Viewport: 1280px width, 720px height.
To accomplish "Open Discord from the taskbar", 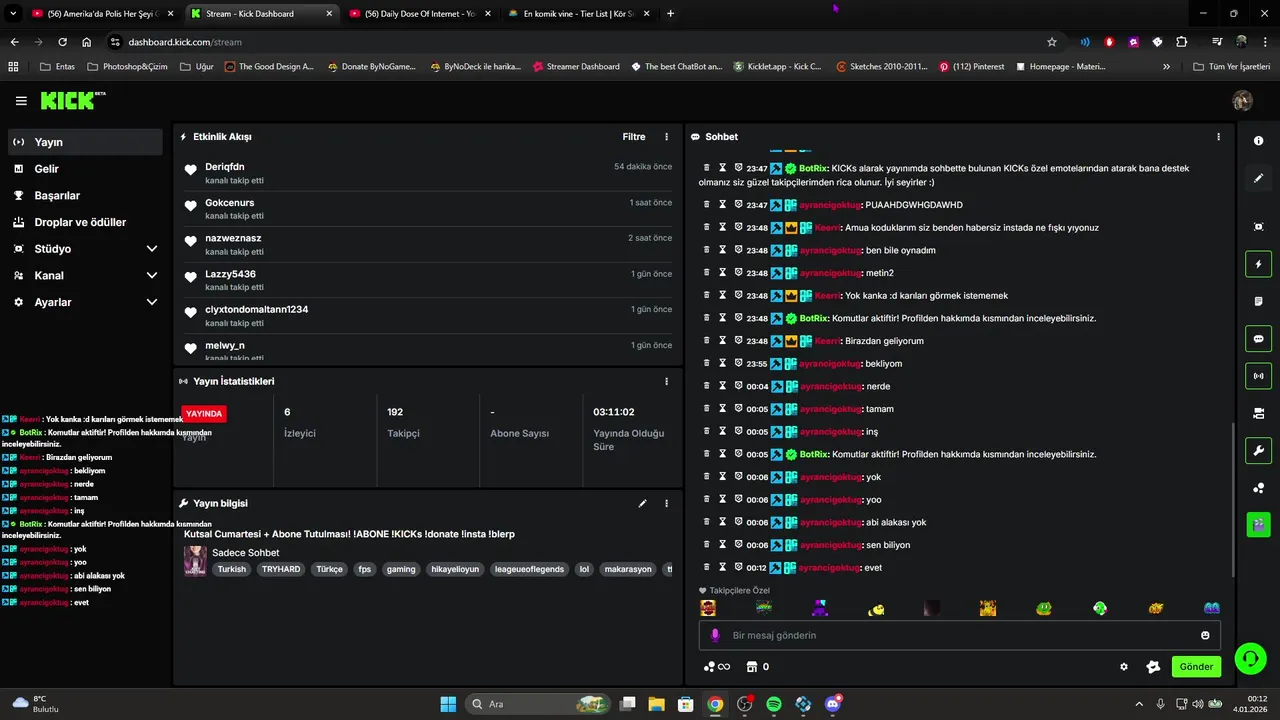I will [x=833, y=704].
